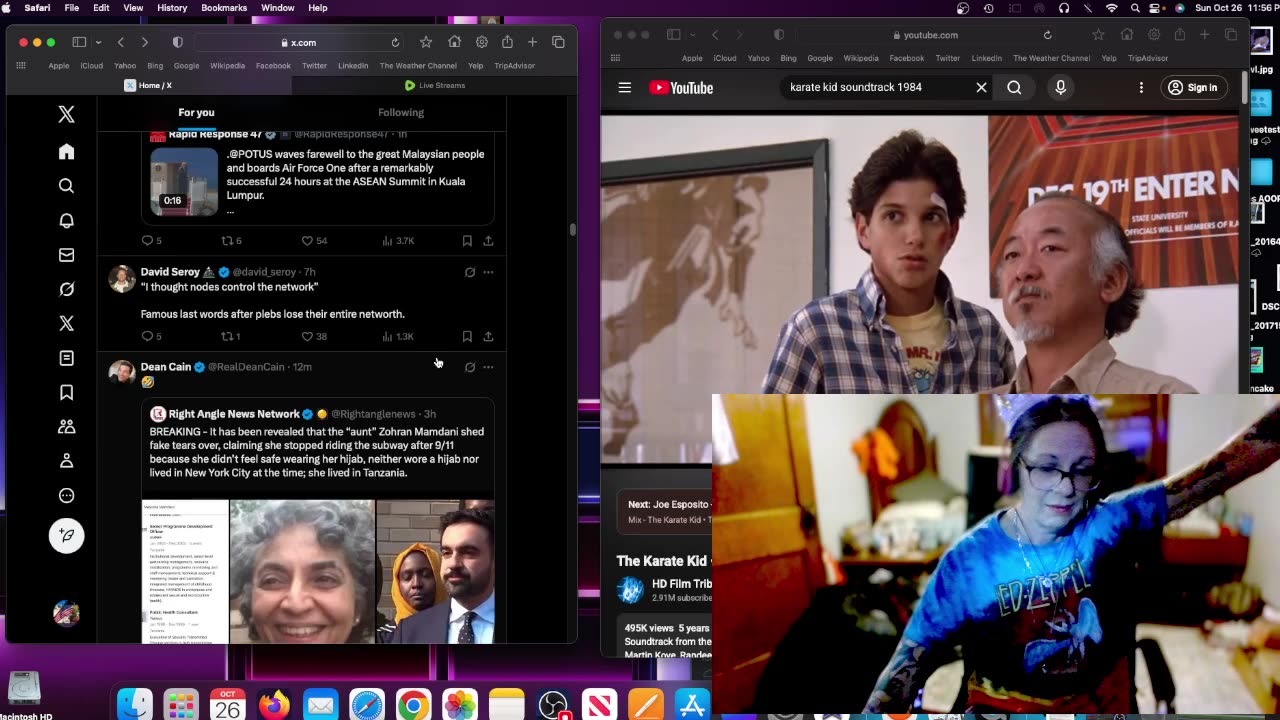Screen dimensions: 1280x720
Task: Submit the YouTube search
Action: (1014, 88)
